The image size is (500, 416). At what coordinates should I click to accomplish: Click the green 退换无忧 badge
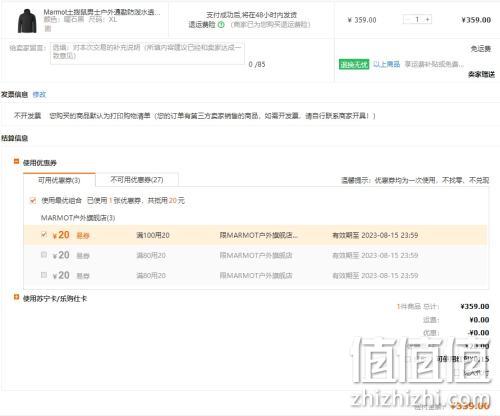354,64
